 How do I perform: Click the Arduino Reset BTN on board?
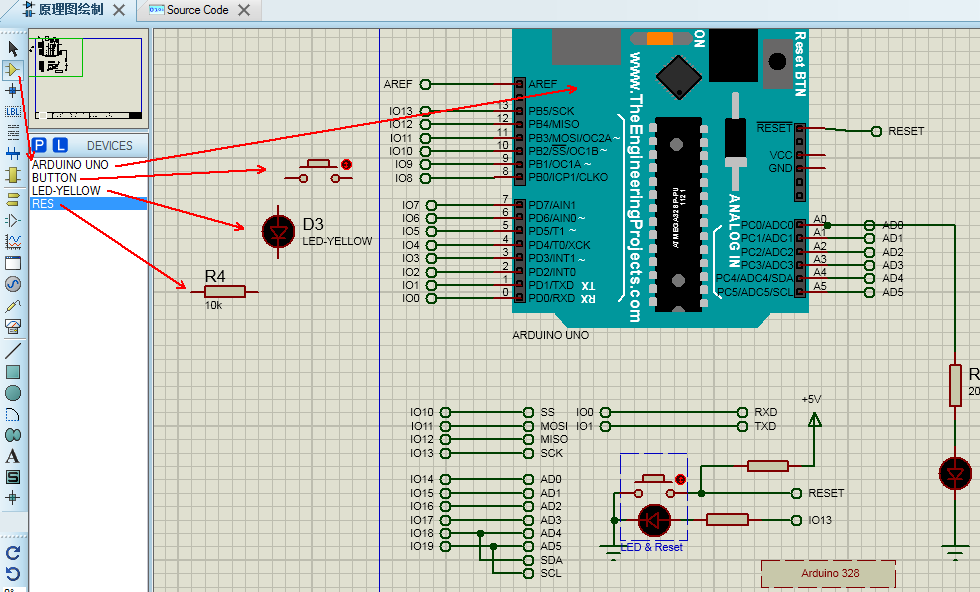click(777, 62)
